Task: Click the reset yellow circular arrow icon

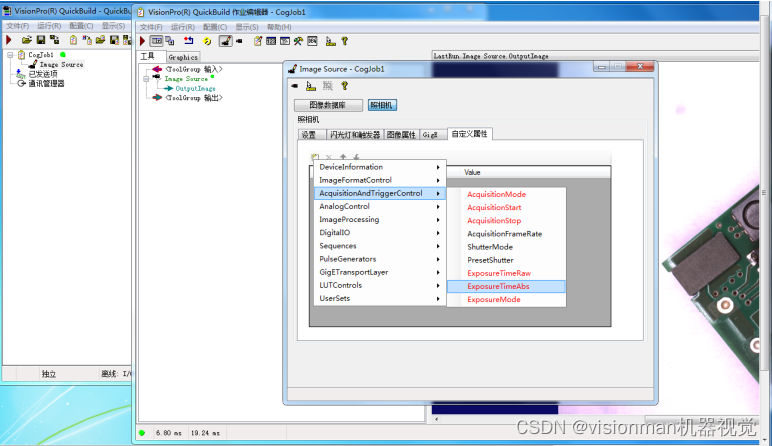Action: pos(207,41)
